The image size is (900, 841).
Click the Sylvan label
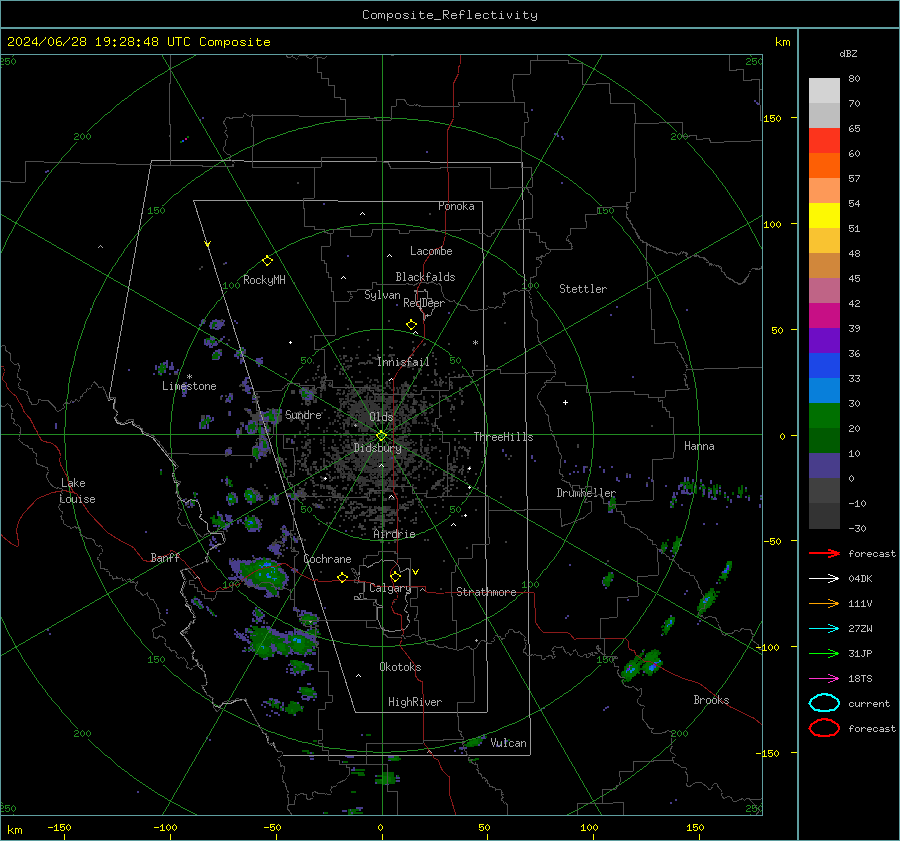[x=382, y=295]
